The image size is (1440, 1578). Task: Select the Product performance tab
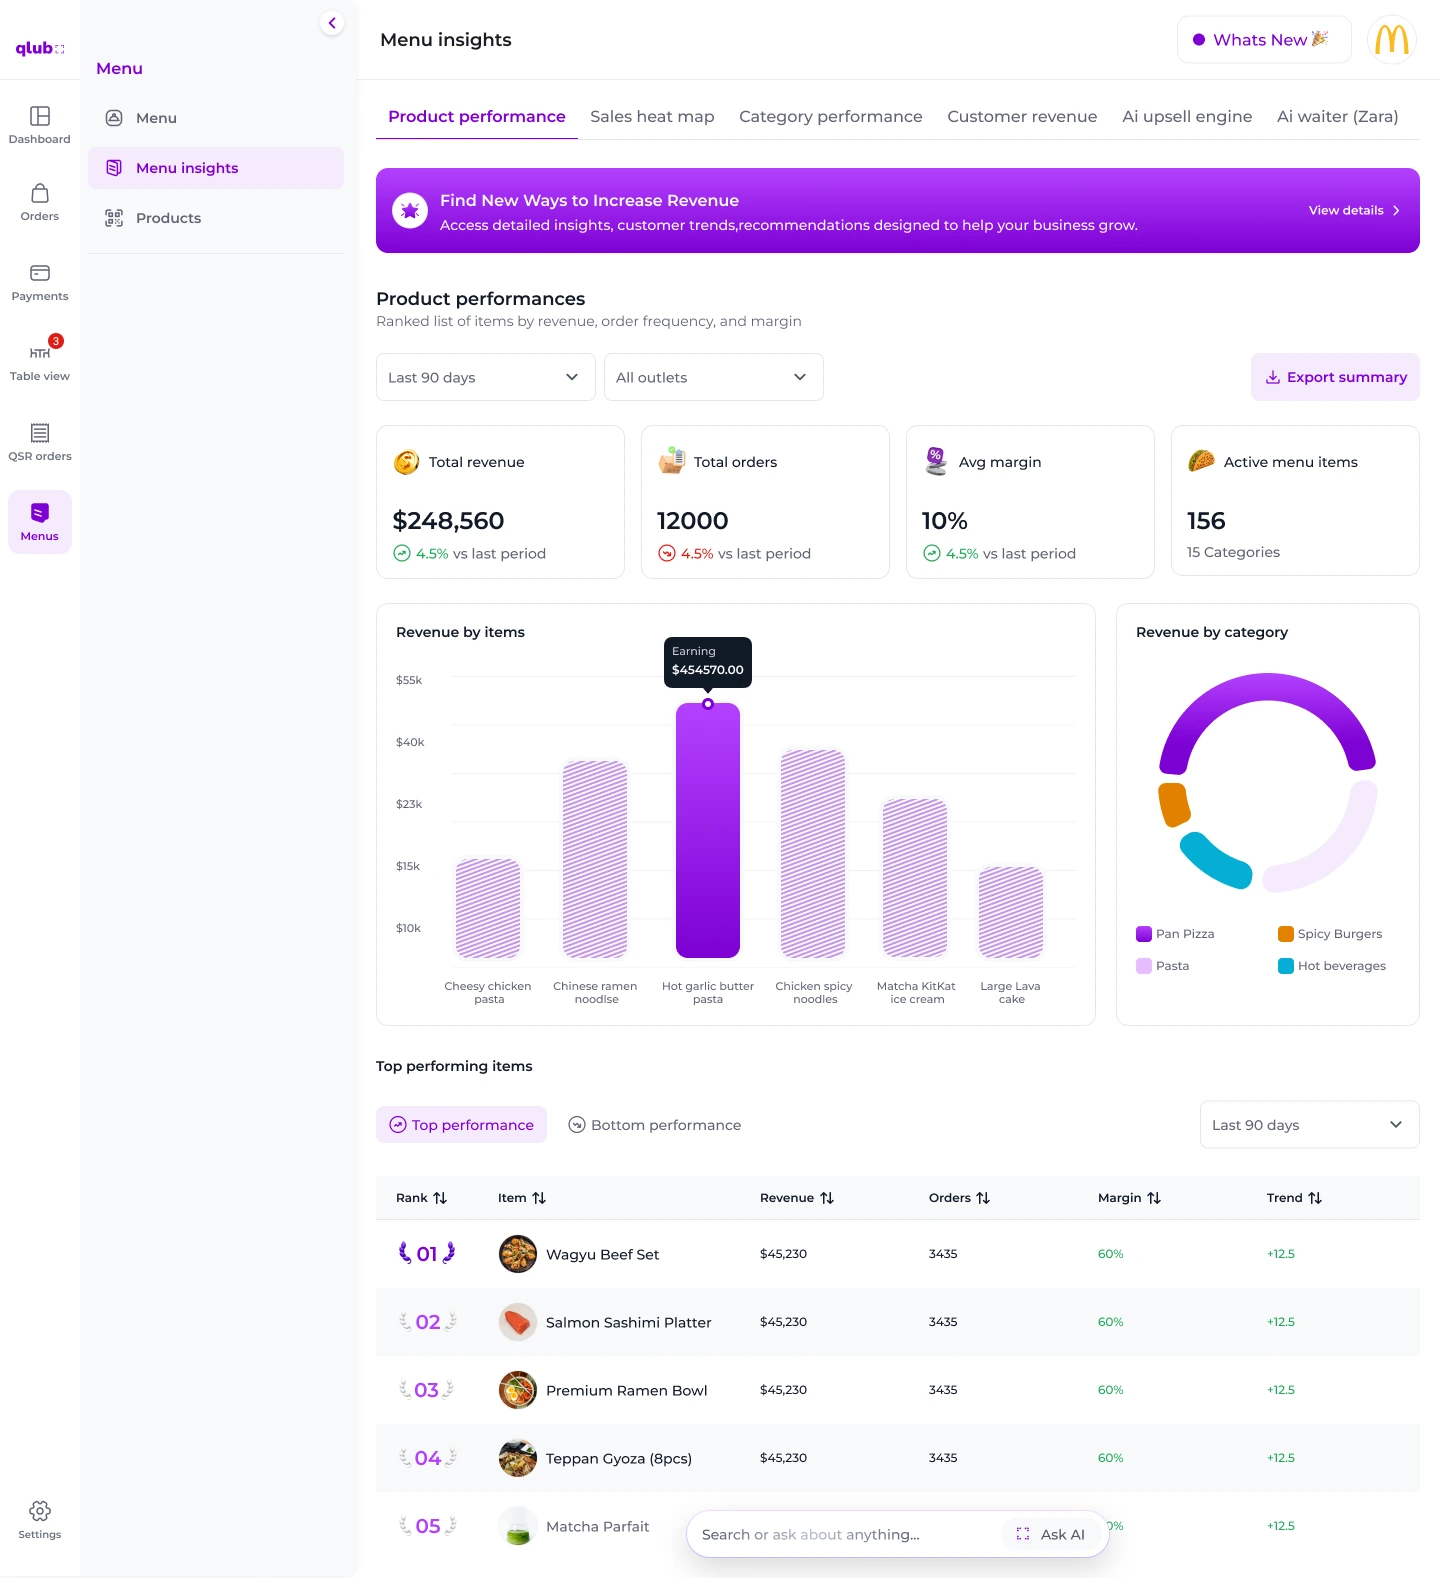pyautogui.click(x=477, y=116)
